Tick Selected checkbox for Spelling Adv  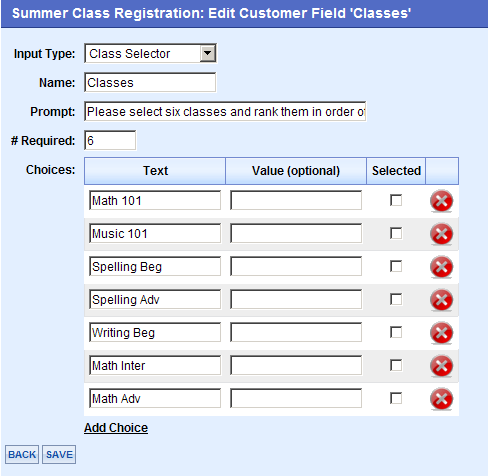pyautogui.click(x=396, y=299)
